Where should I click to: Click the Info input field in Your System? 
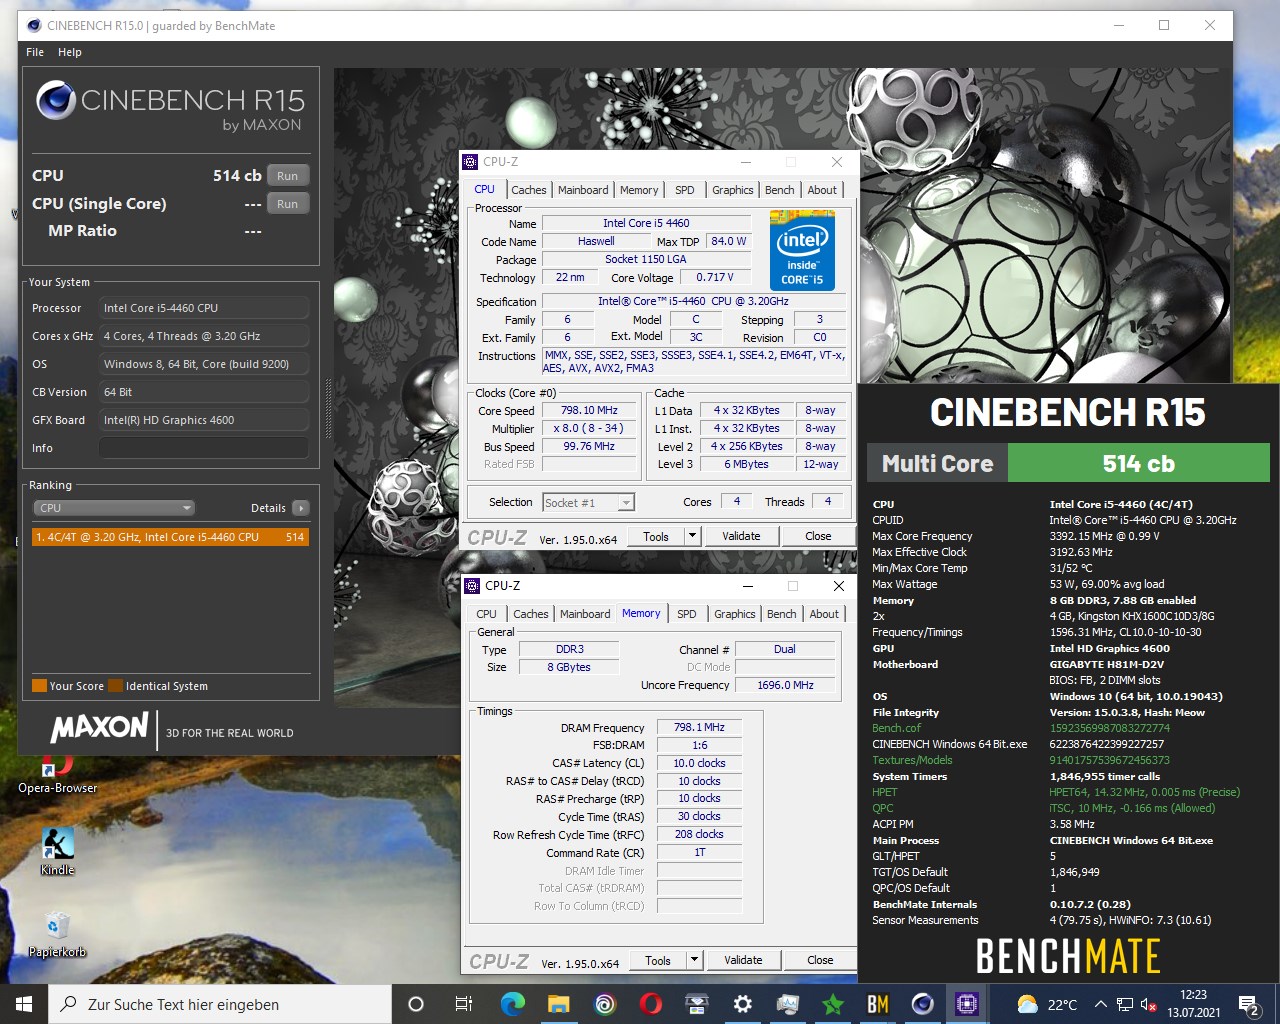click(x=204, y=448)
